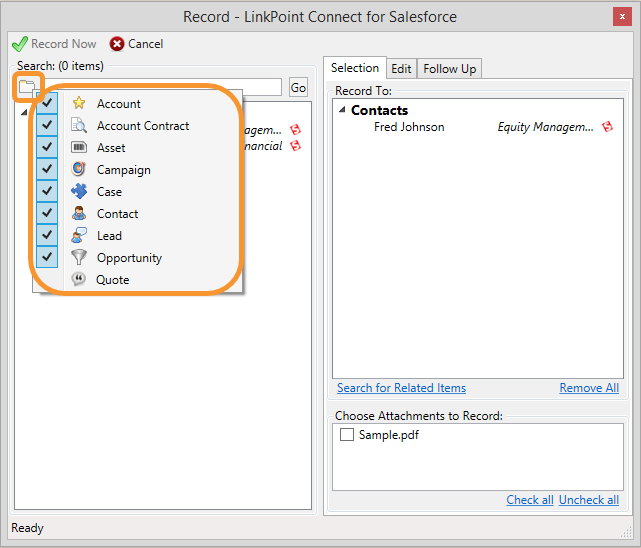Uncheck the Case object type
Screen dimensions: 641x548
[x=47, y=190]
